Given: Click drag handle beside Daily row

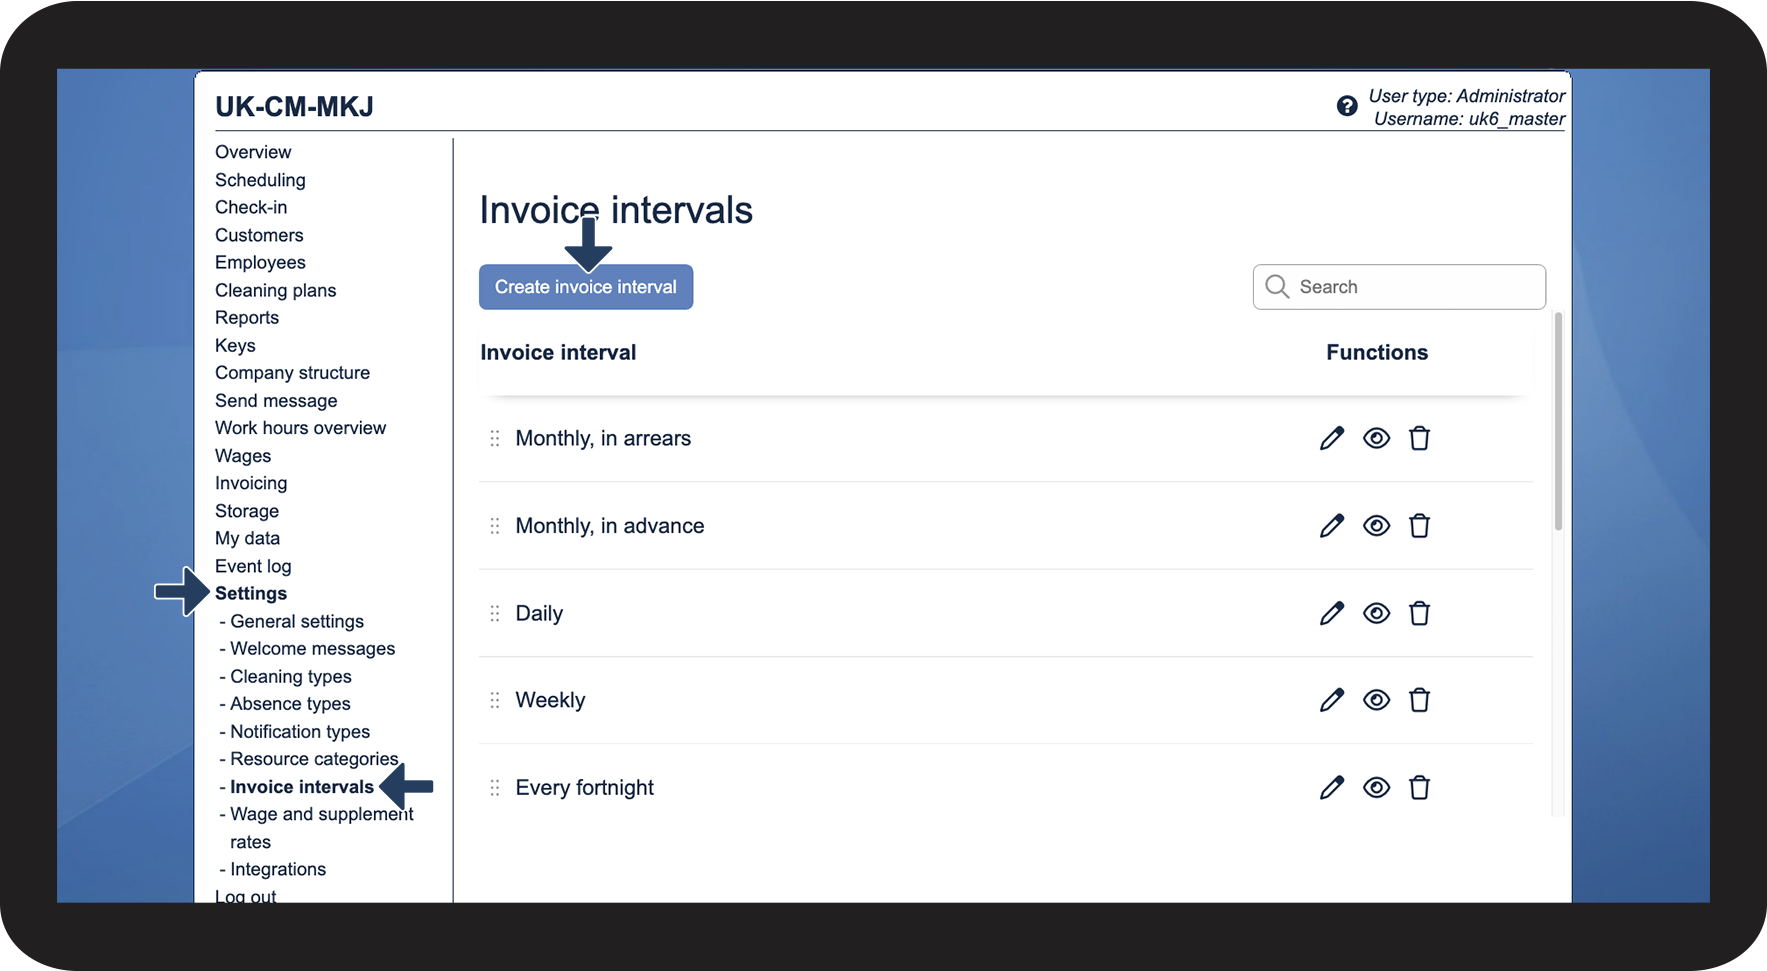Looking at the screenshot, I should click(495, 613).
